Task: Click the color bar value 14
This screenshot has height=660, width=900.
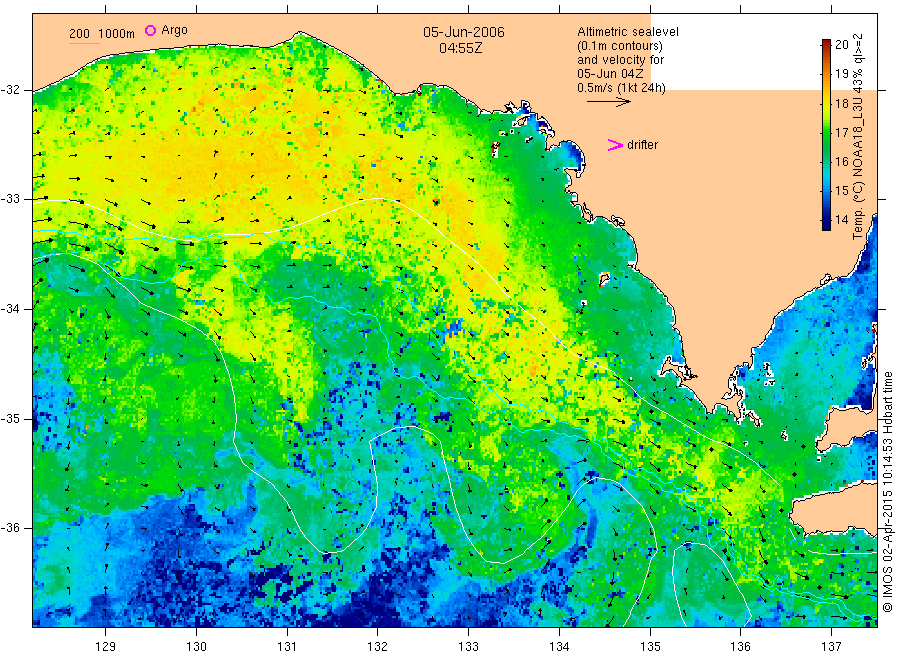Action: (841, 219)
